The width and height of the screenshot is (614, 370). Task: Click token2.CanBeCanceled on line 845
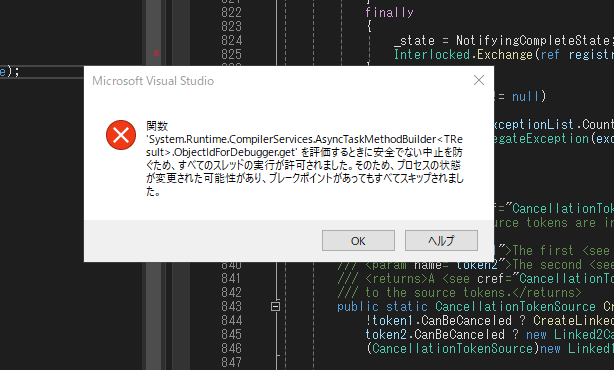click(435, 334)
